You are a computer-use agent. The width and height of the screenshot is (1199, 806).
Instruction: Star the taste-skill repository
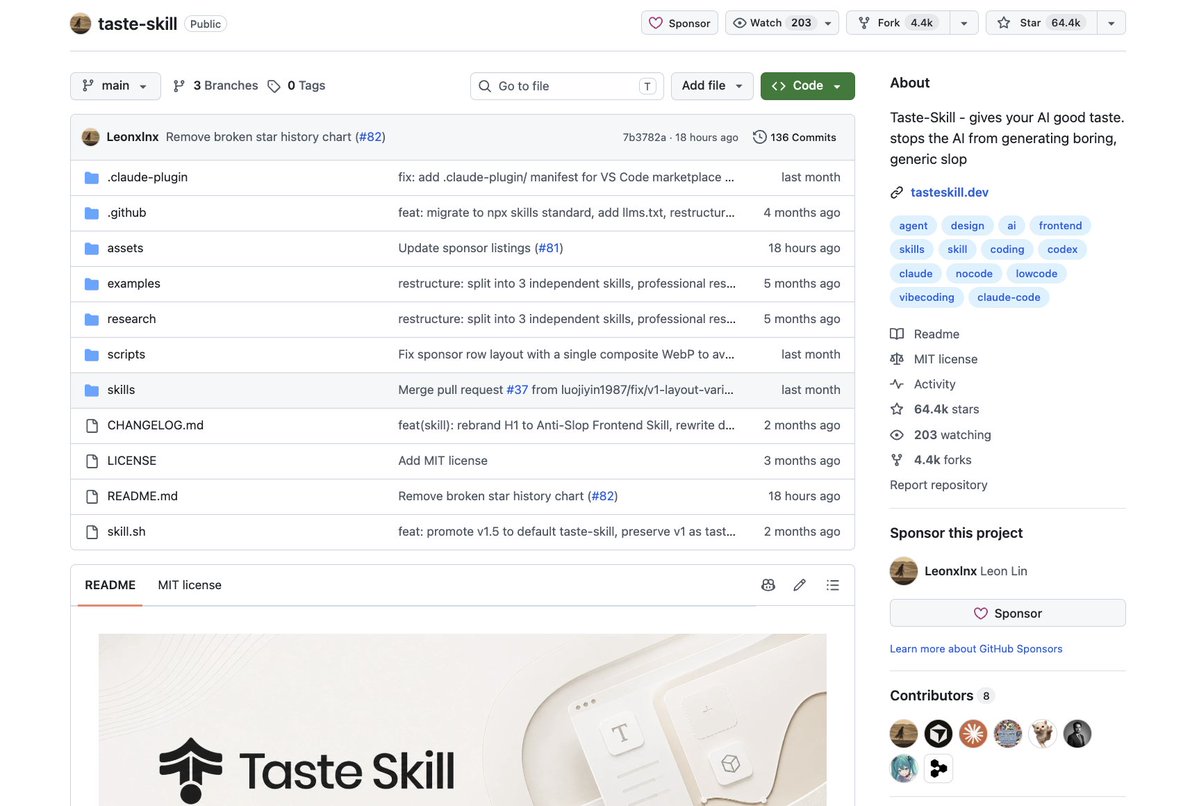(x=1041, y=23)
